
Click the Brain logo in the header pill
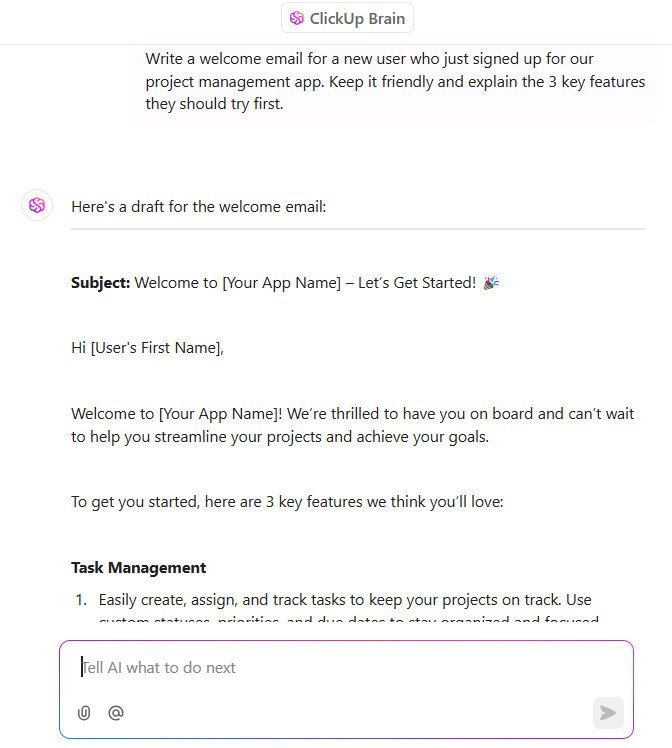tap(297, 18)
